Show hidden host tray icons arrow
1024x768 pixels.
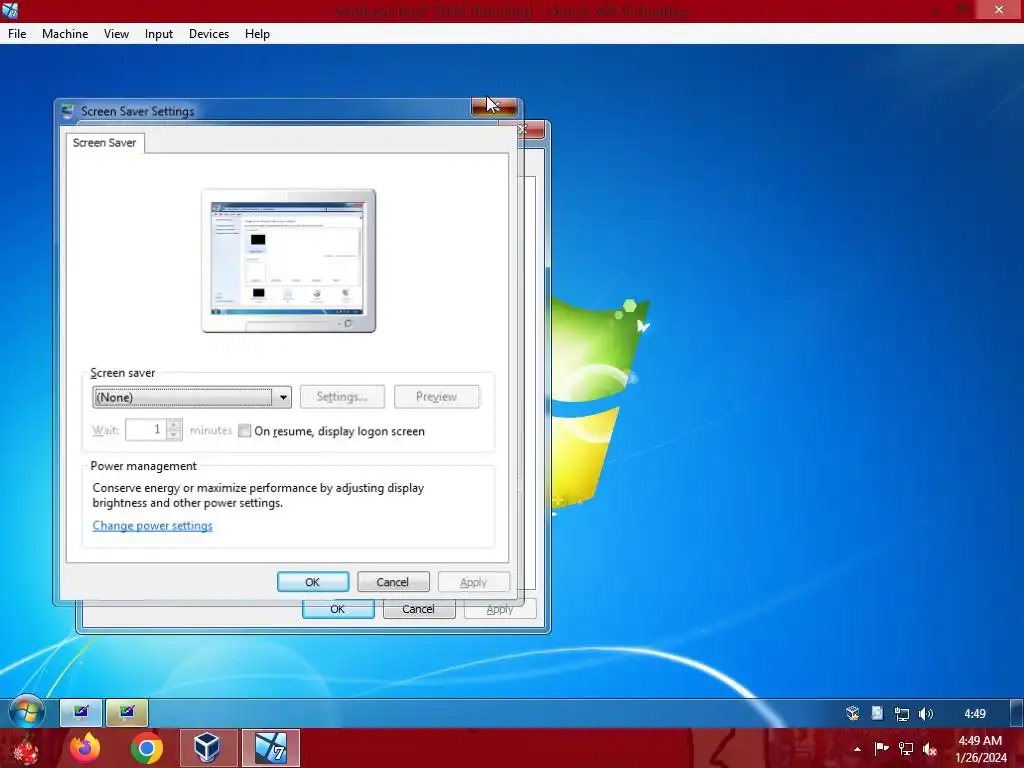[x=857, y=749]
